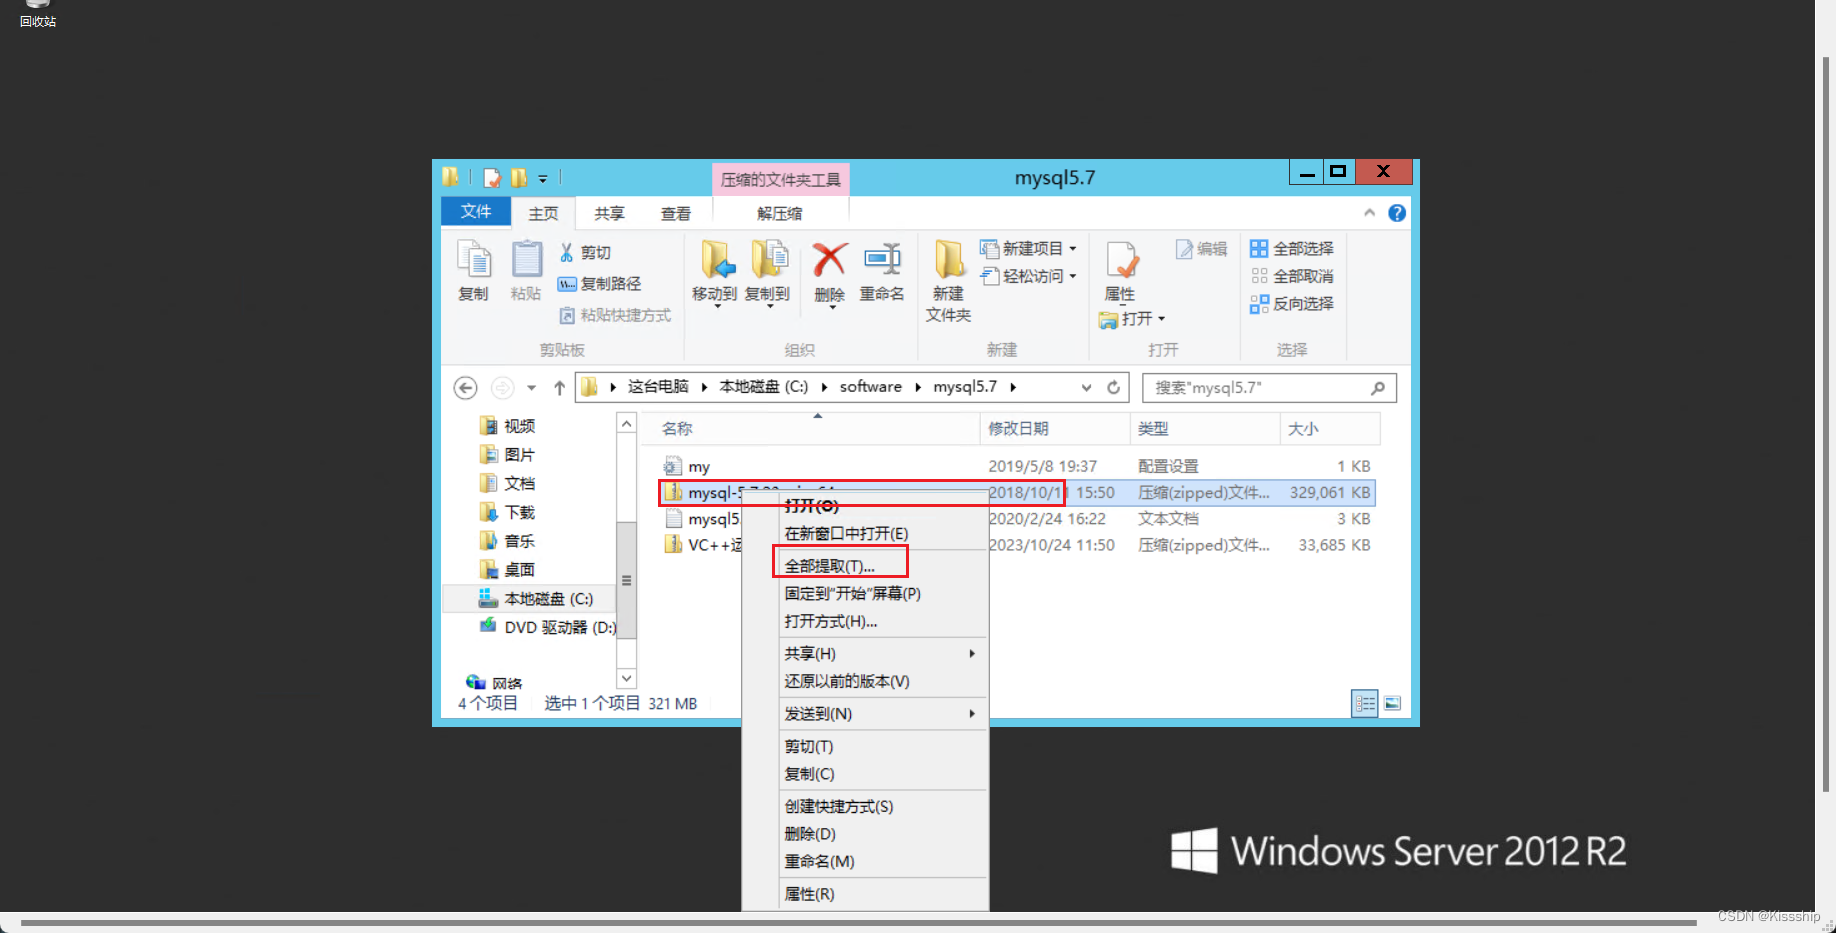Click 这台电脑 in address bar breadcrumb
This screenshot has height=933, width=1836.
click(x=658, y=387)
